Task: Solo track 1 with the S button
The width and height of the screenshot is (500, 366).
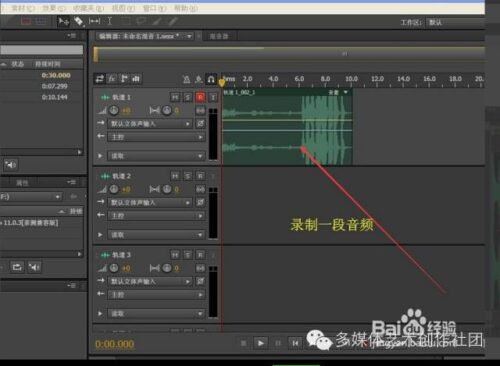Action: pos(188,97)
